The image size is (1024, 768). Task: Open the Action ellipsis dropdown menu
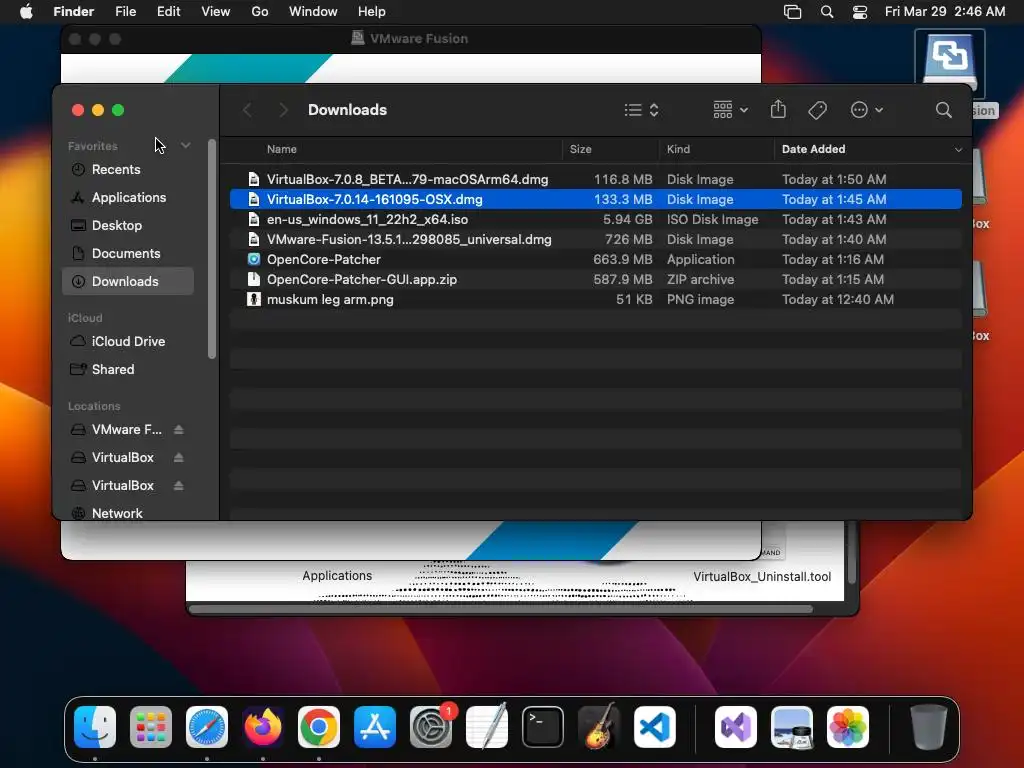tap(867, 110)
